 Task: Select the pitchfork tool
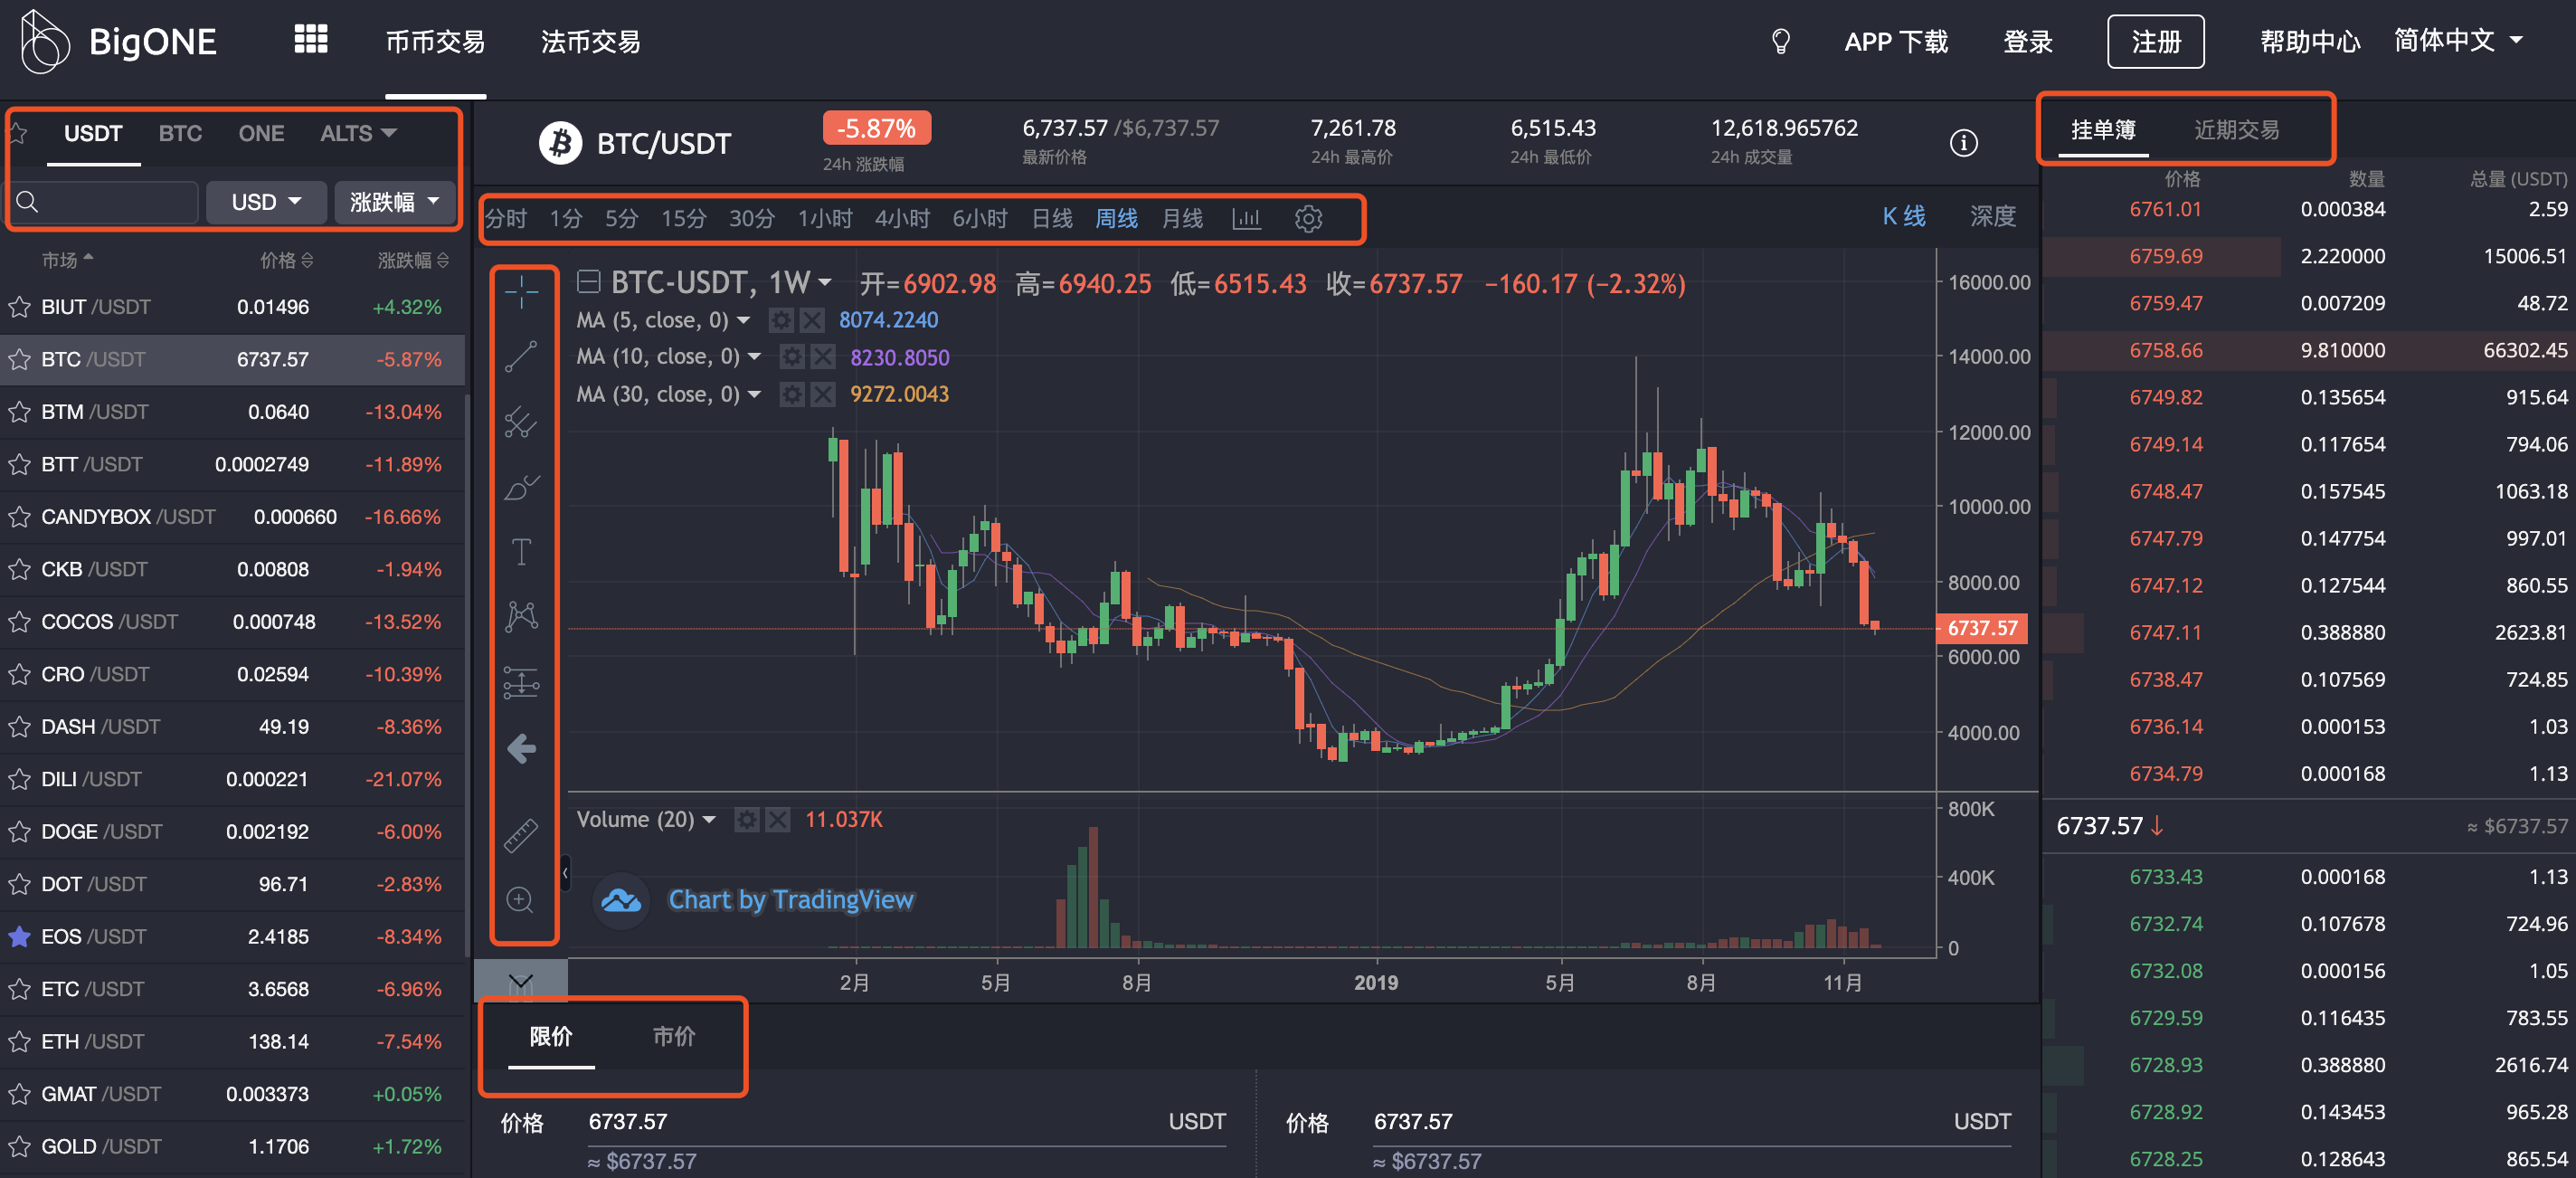pyautogui.click(x=521, y=421)
